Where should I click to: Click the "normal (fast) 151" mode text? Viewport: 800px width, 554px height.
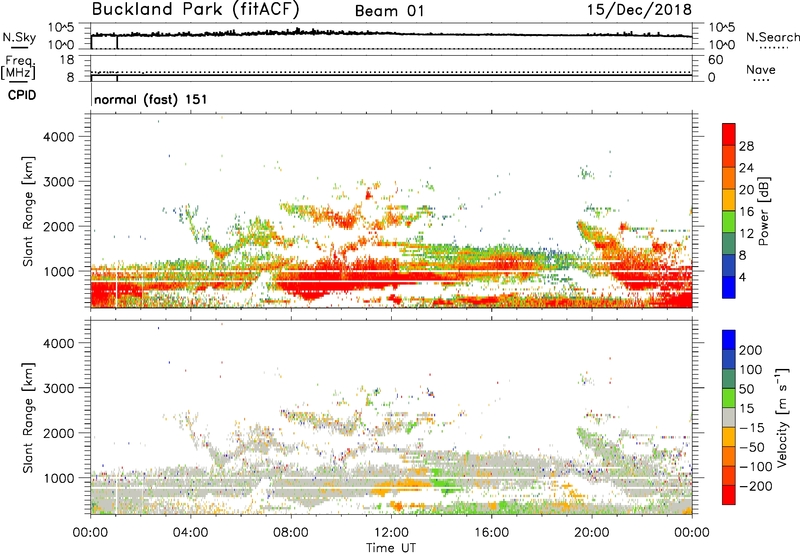click(x=151, y=99)
